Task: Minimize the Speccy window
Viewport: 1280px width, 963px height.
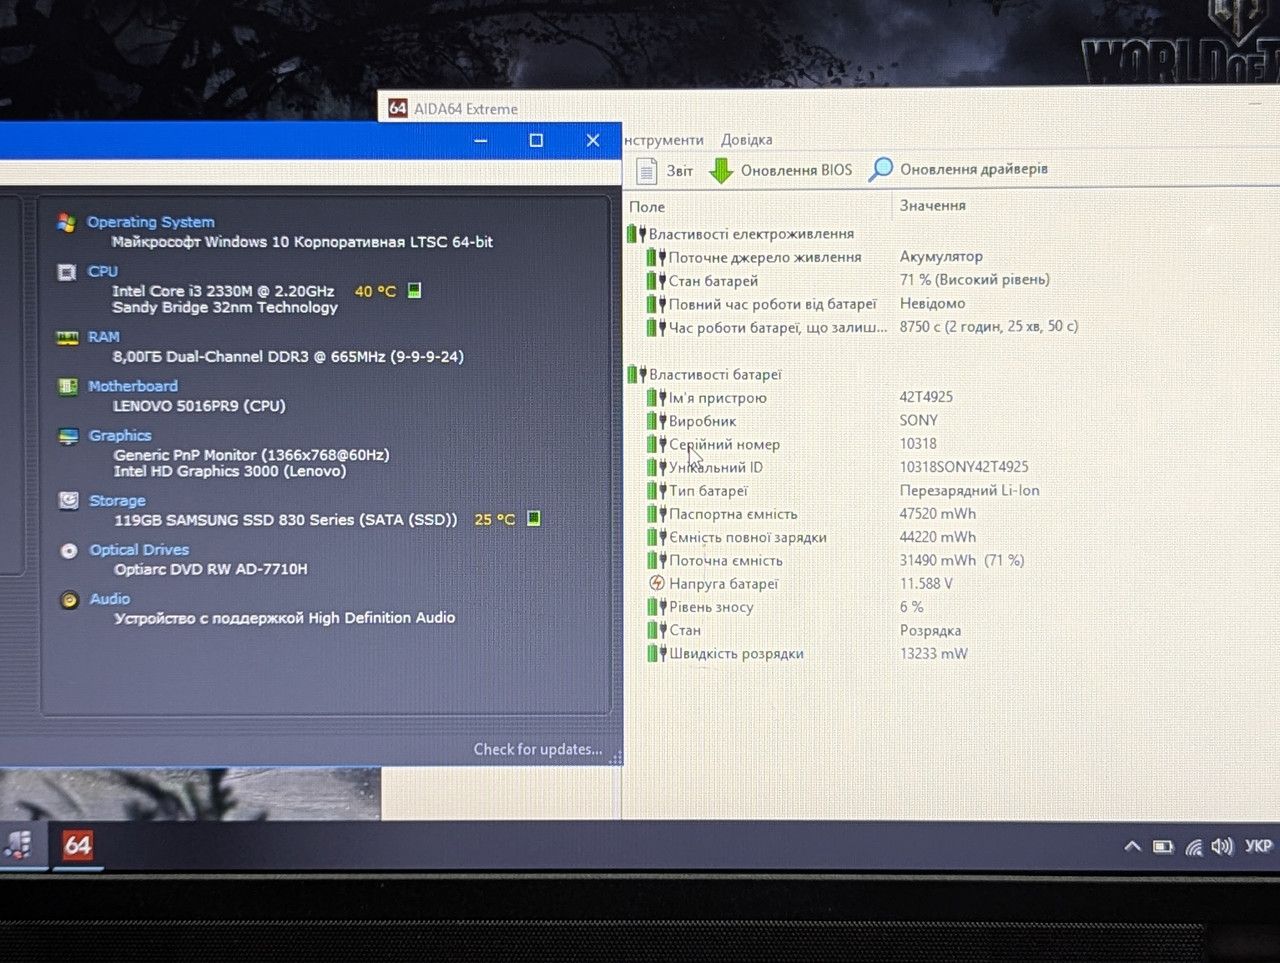Action: 481,140
